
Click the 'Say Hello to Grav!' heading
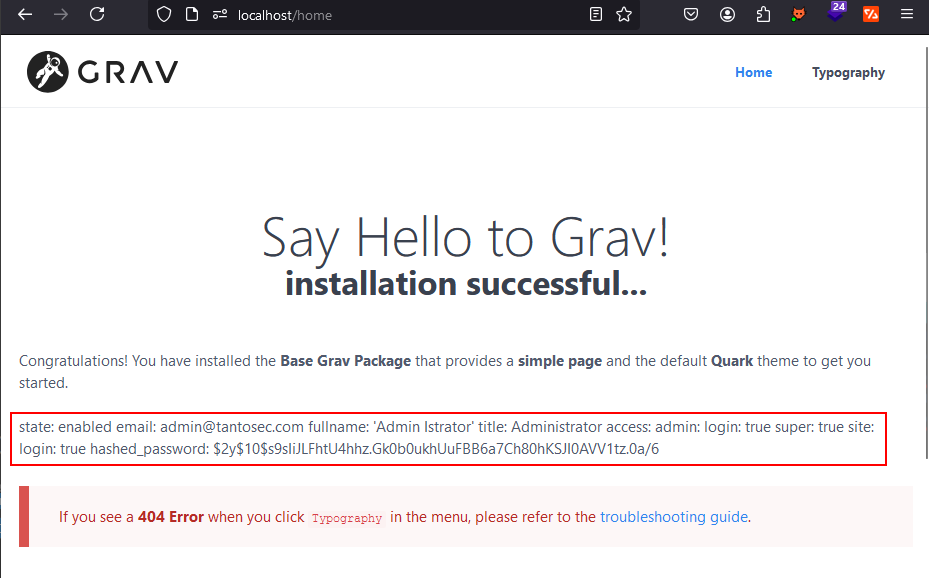(465, 237)
